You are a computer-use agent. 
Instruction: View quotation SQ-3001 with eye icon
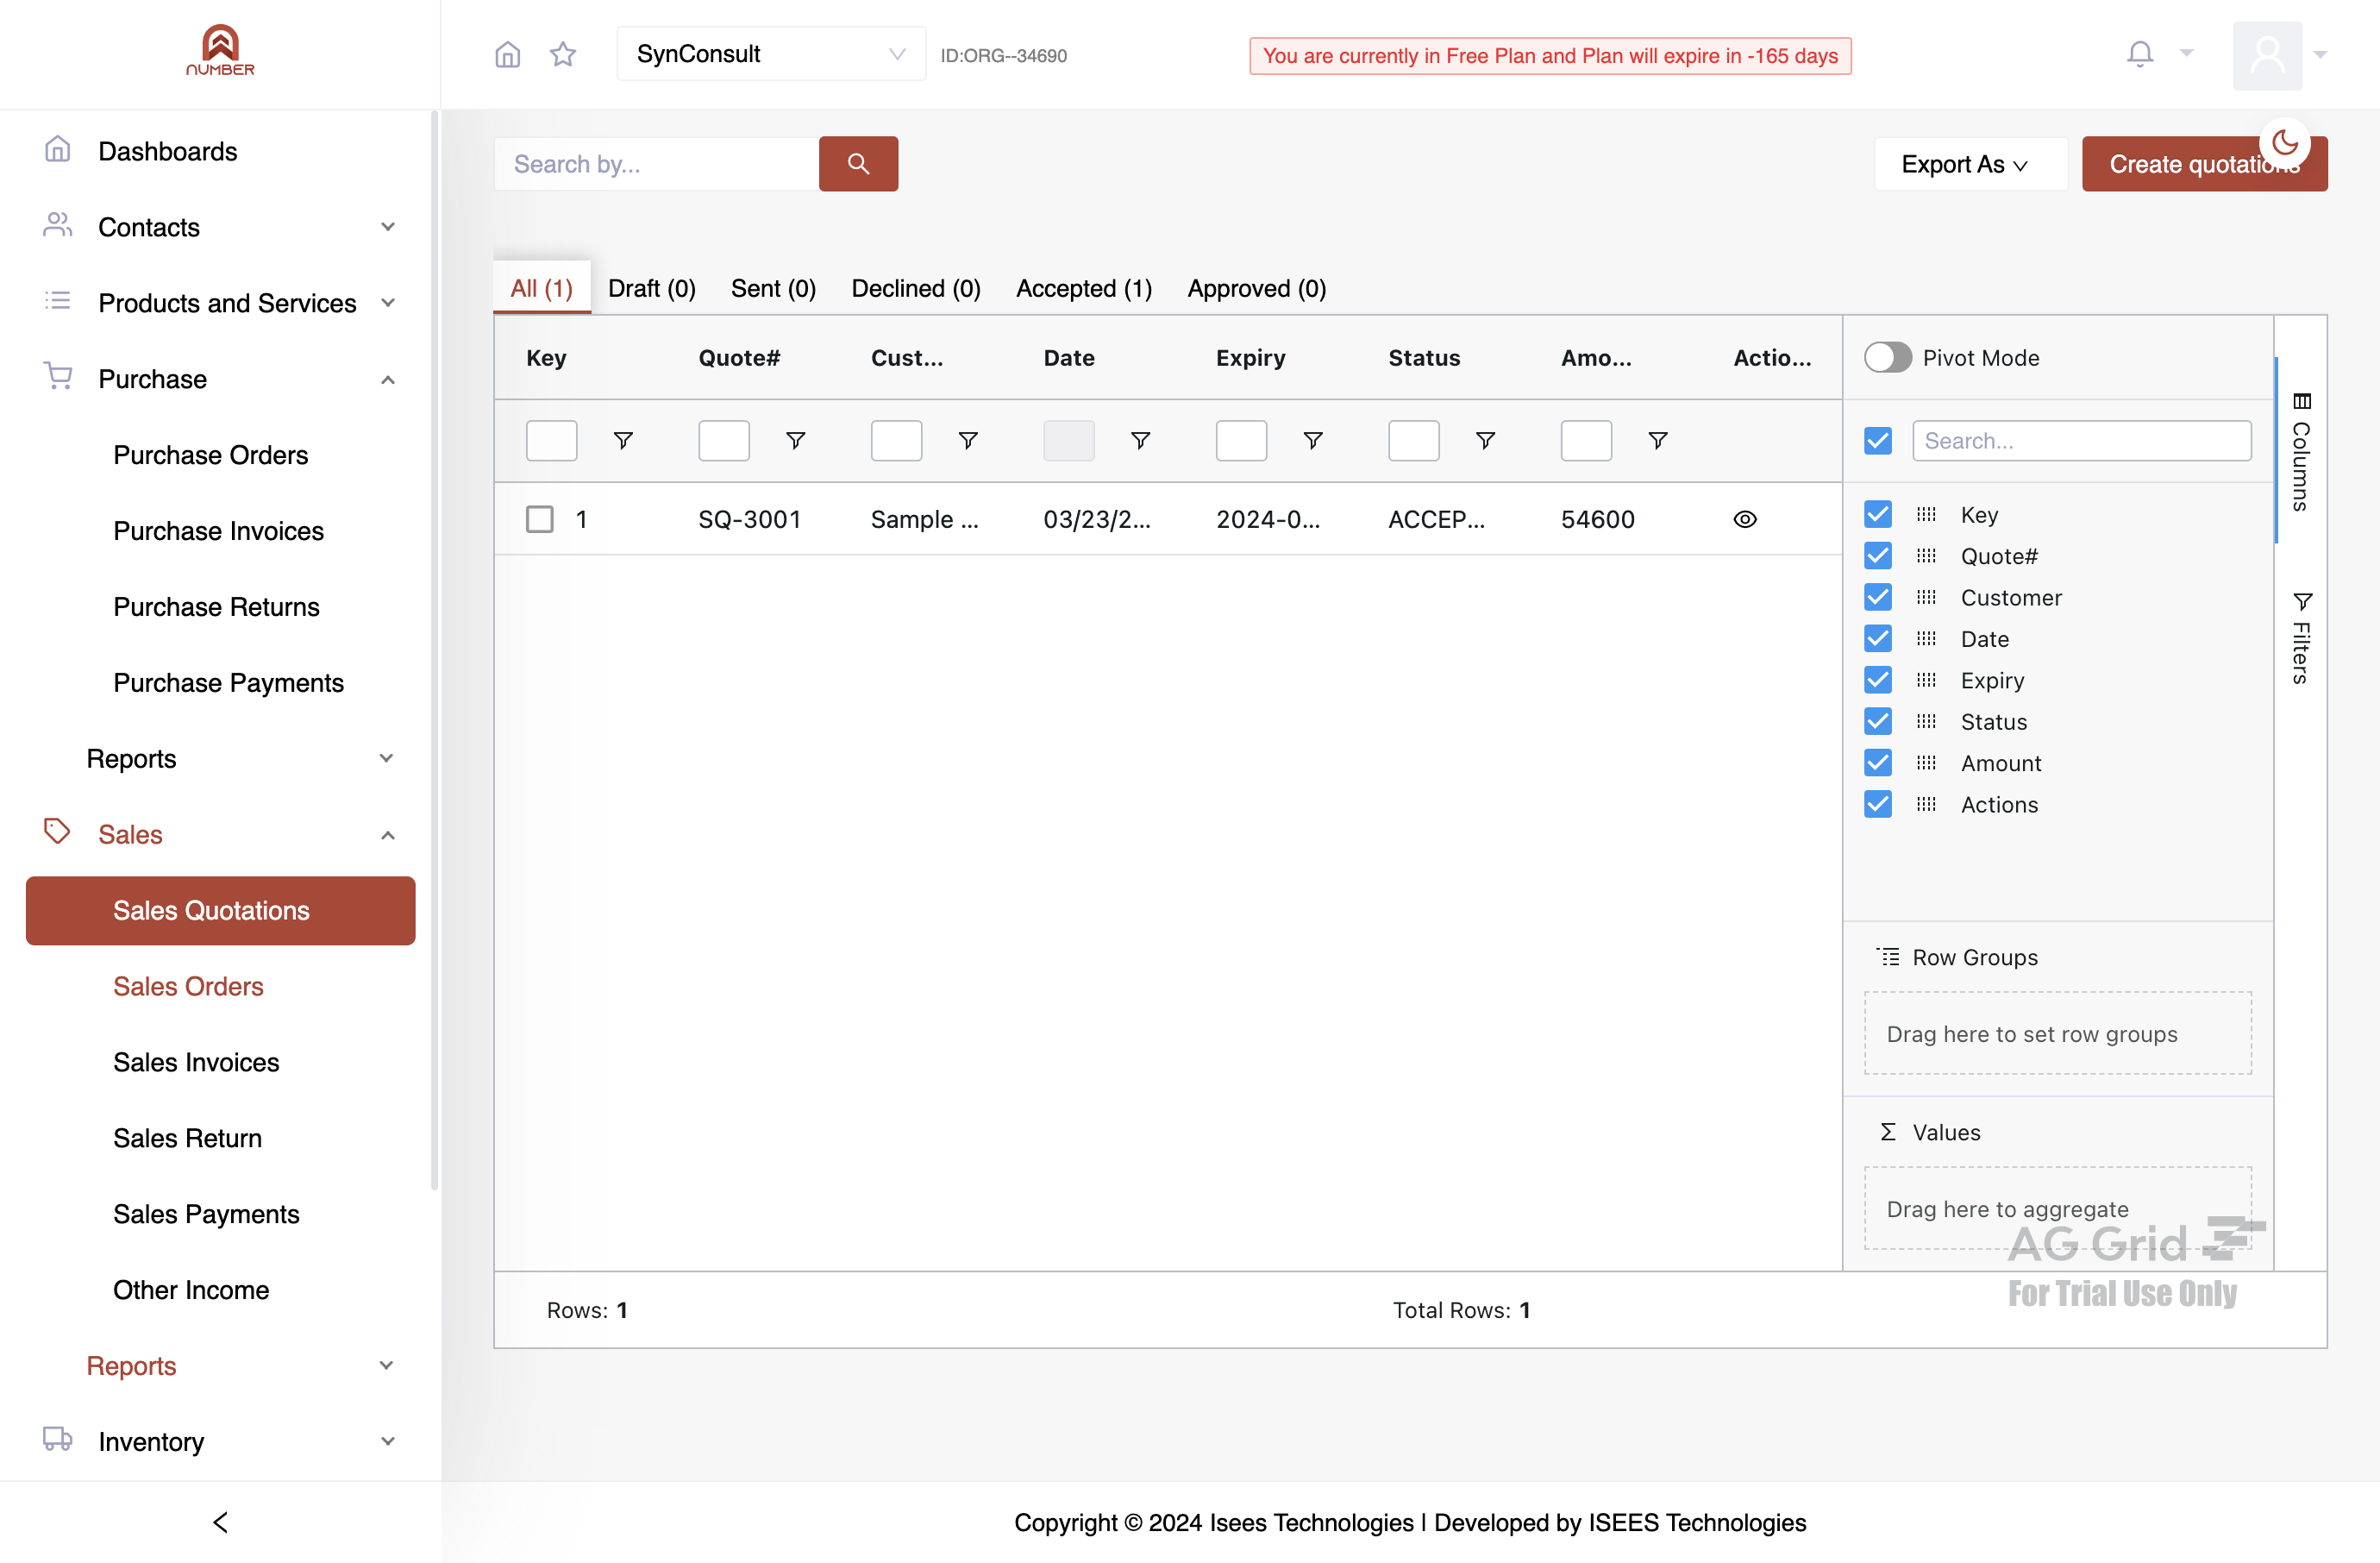pyautogui.click(x=1744, y=519)
